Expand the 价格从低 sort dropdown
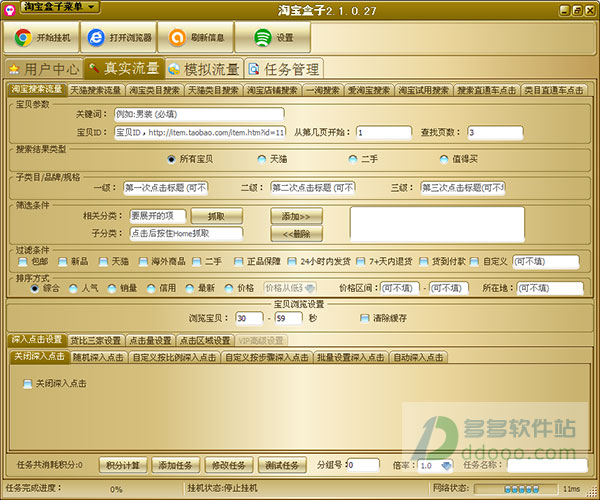The width and height of the screenshot is (600, 500). pos(309,288)
